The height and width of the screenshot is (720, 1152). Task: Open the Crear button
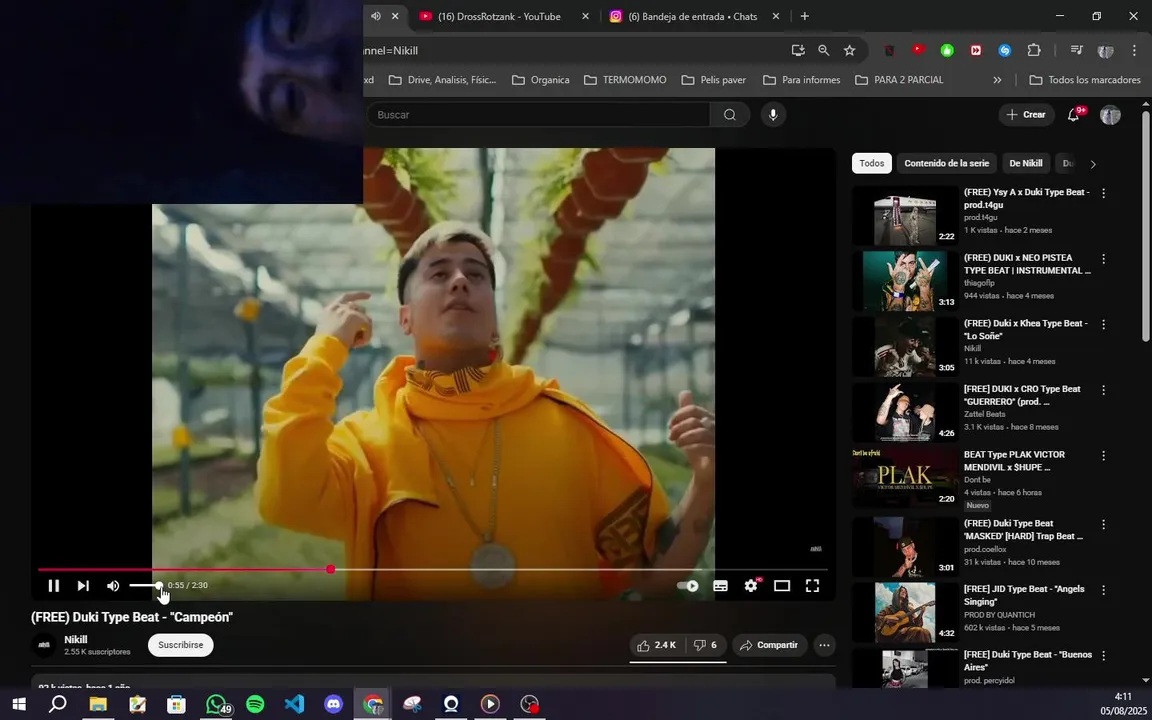point(1026,115)
